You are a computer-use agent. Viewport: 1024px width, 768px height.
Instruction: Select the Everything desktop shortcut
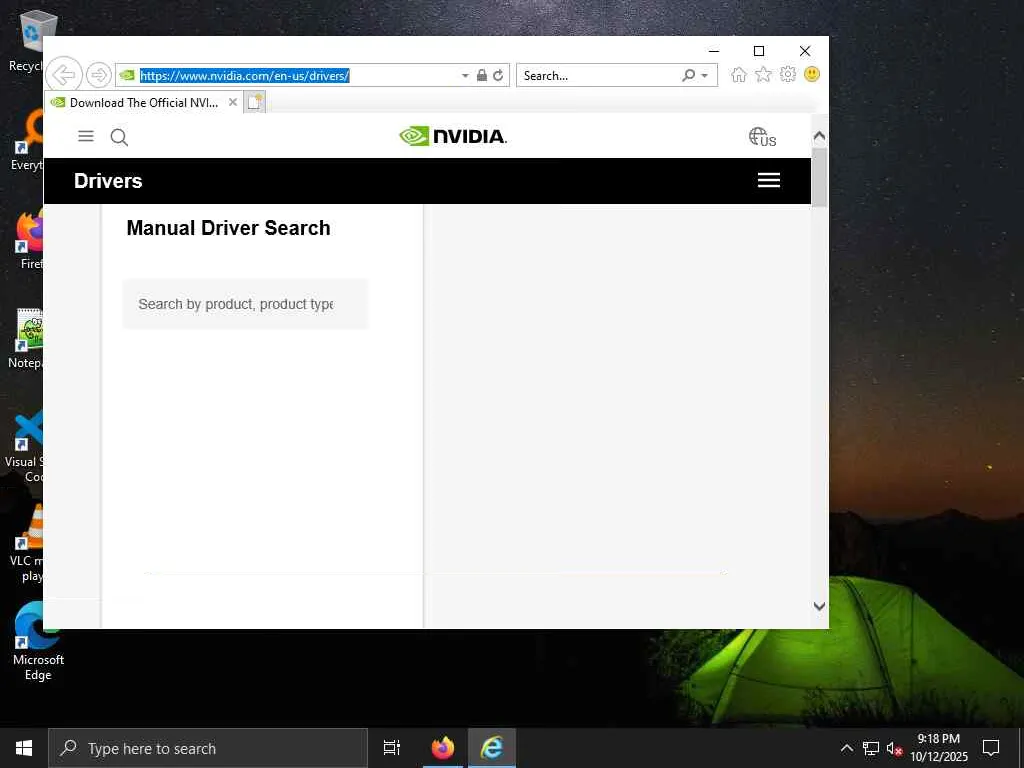point(28,140)
